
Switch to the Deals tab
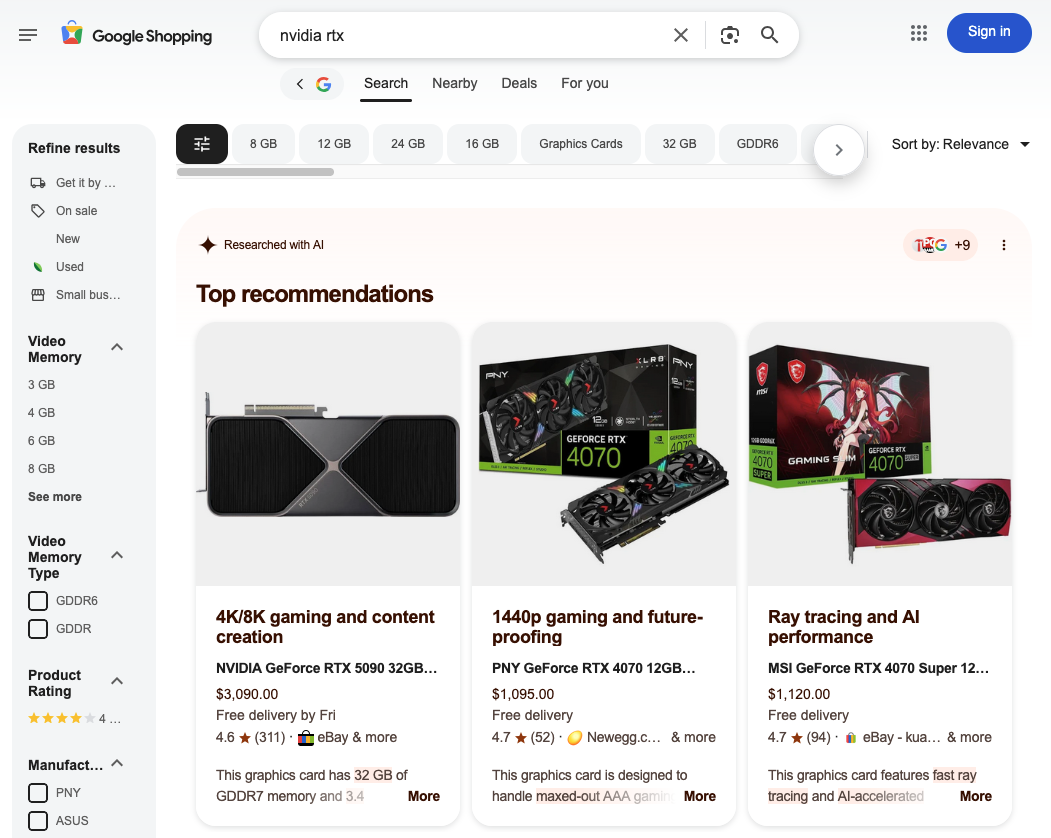tap(519, 83)
